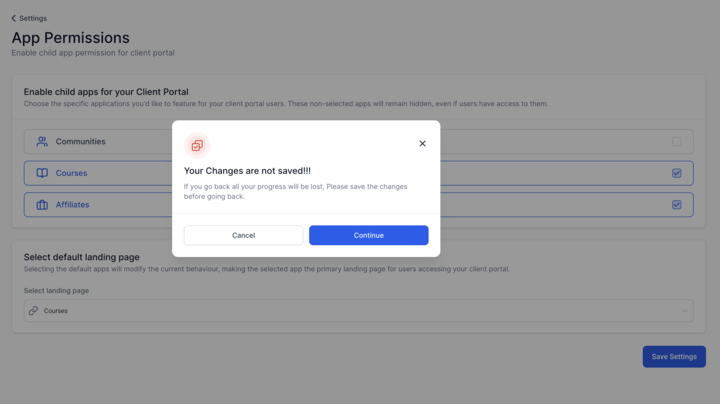Click the red unsaved-changes dialog icon
Image resolution: width=720 pixels, height=404 pixels.
(x=197, y=146)
